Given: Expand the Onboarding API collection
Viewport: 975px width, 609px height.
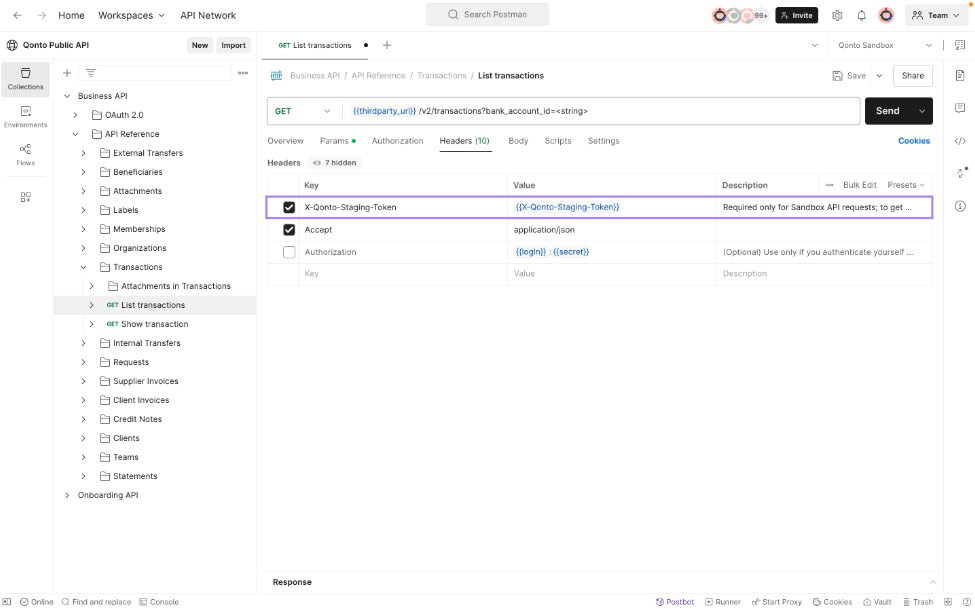Looking at the screenshot, I should 67,496.
